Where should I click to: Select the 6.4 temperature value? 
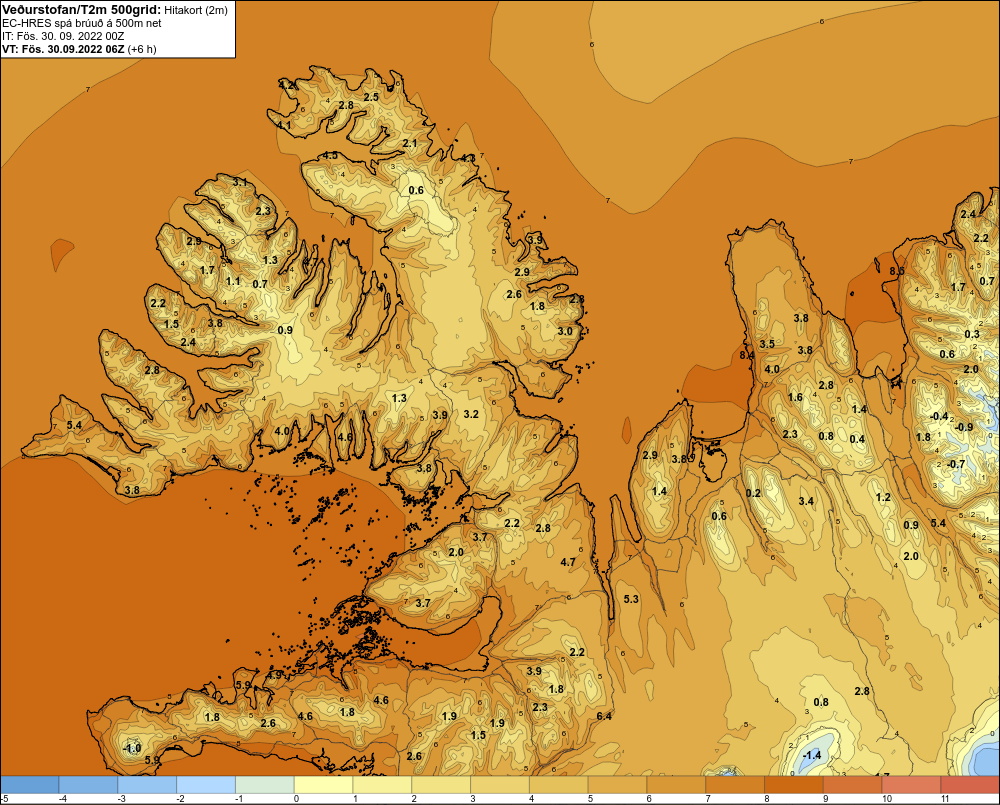tap(604, 716)
